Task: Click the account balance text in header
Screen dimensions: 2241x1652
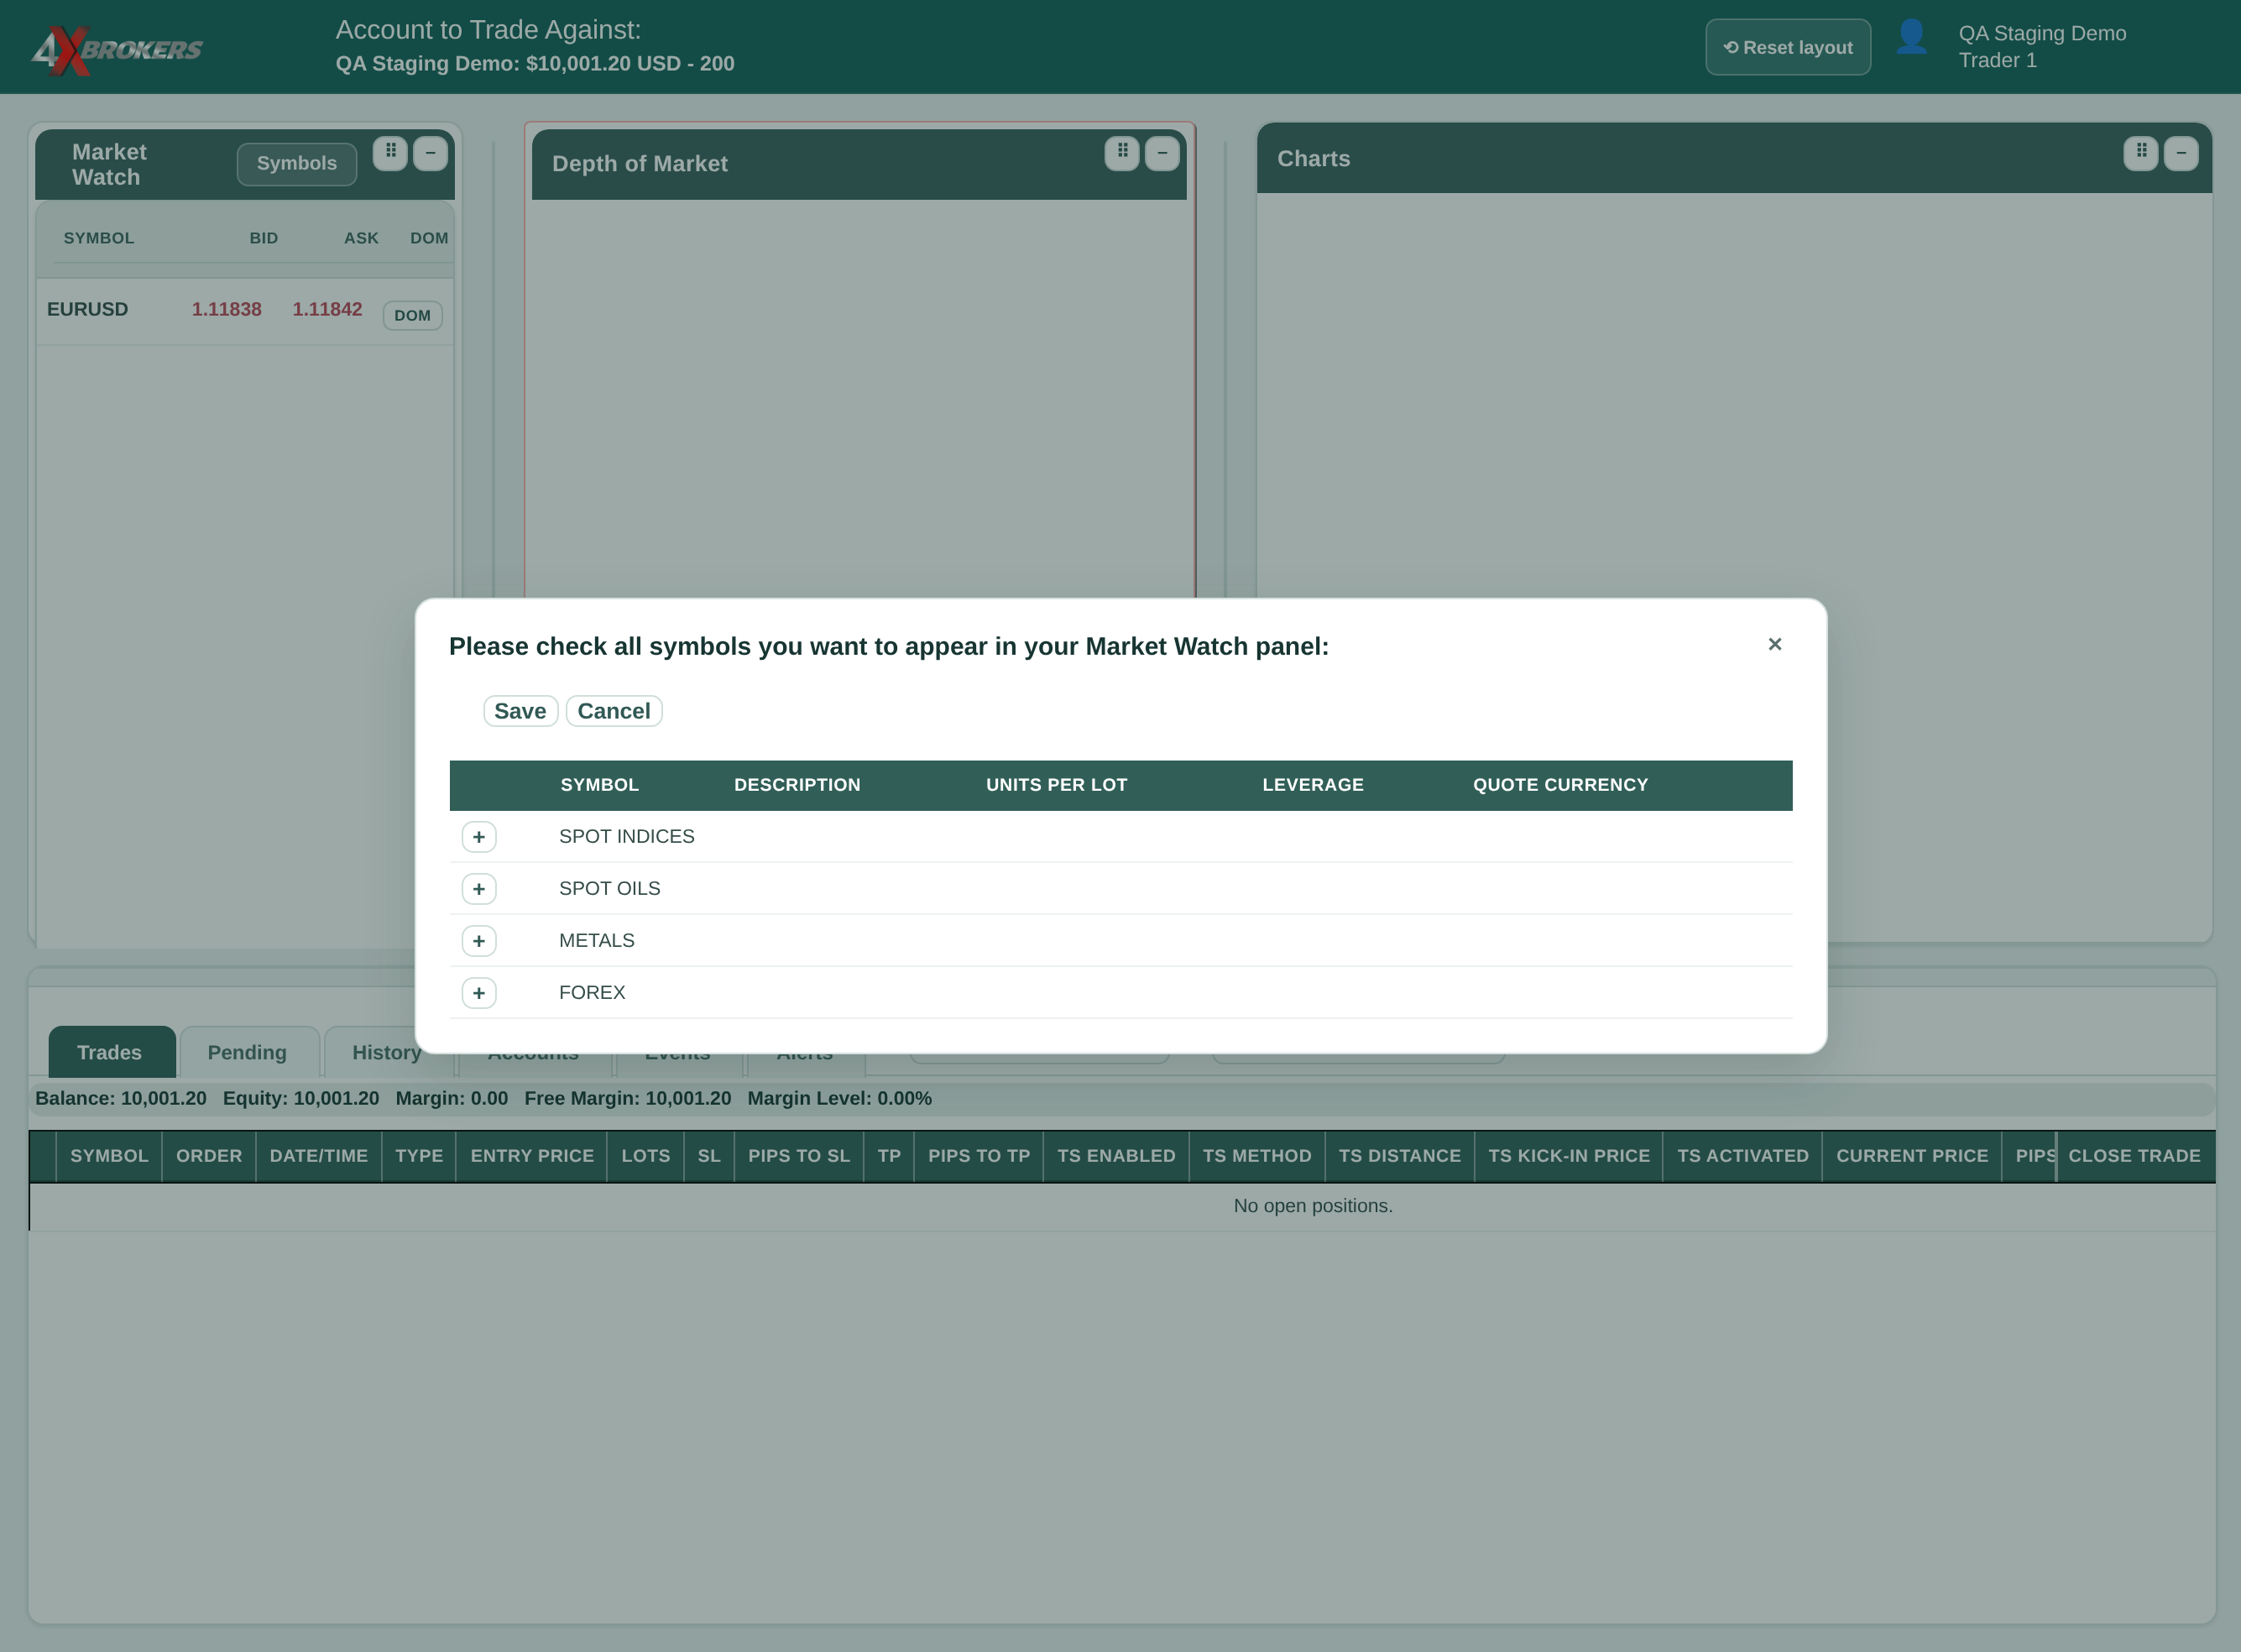Action: point(535,63)
